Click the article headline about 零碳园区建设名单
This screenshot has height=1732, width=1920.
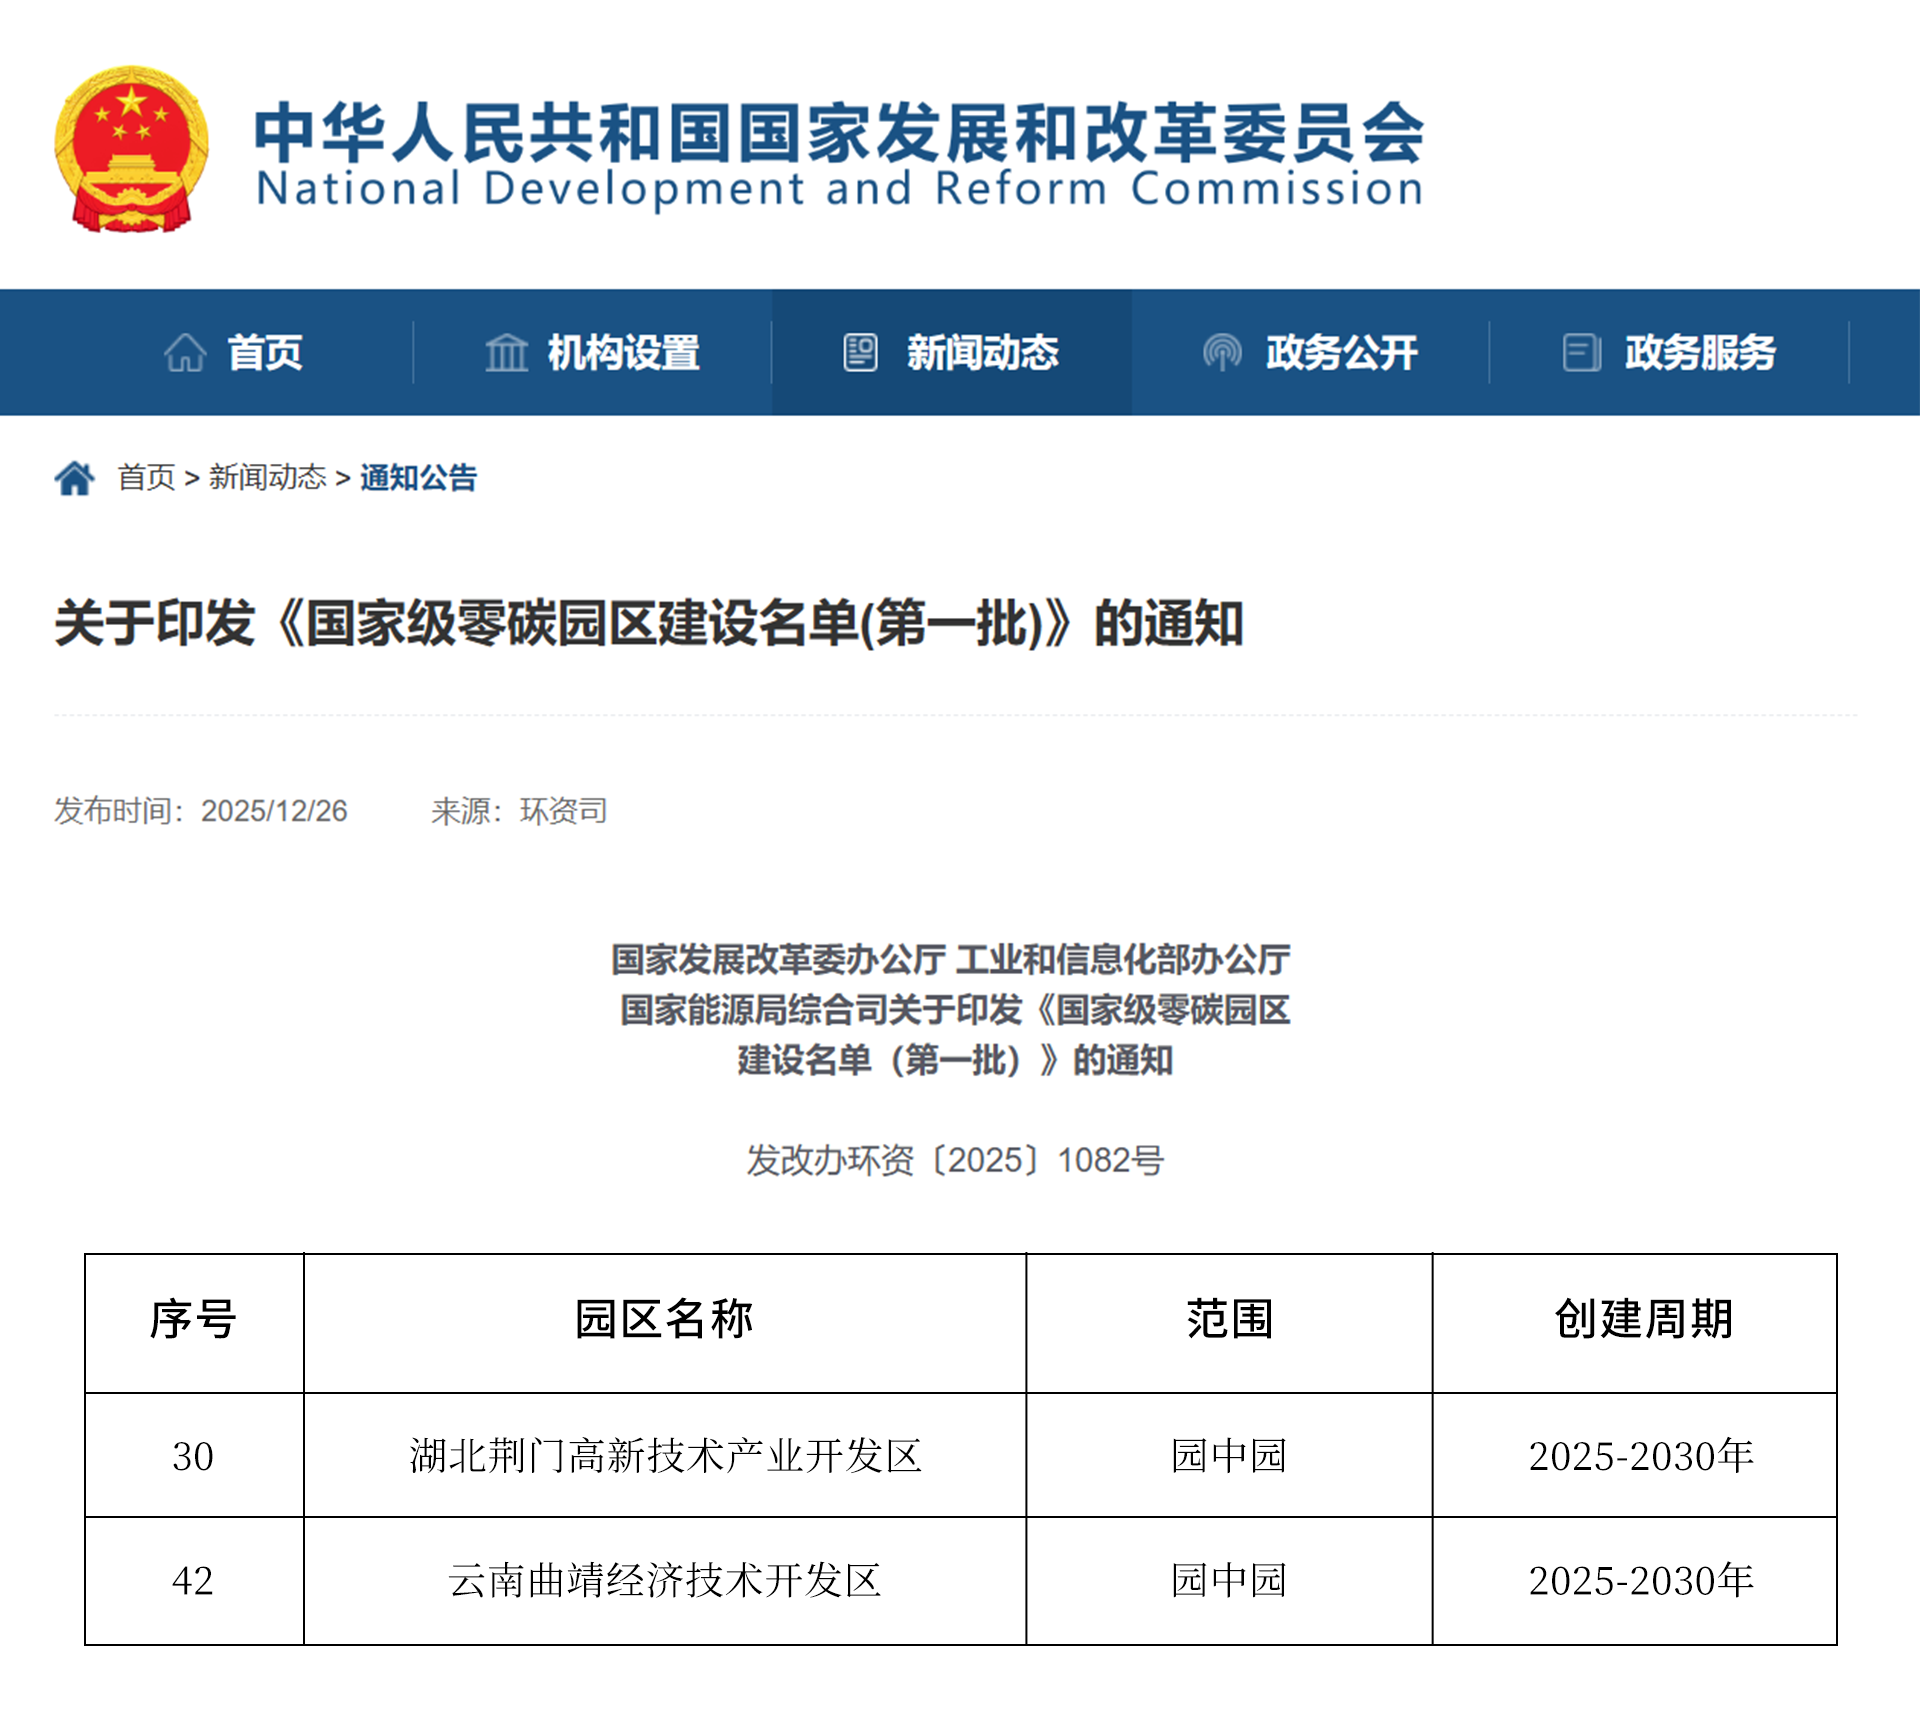pyautogui.click(x=648, y=624)
